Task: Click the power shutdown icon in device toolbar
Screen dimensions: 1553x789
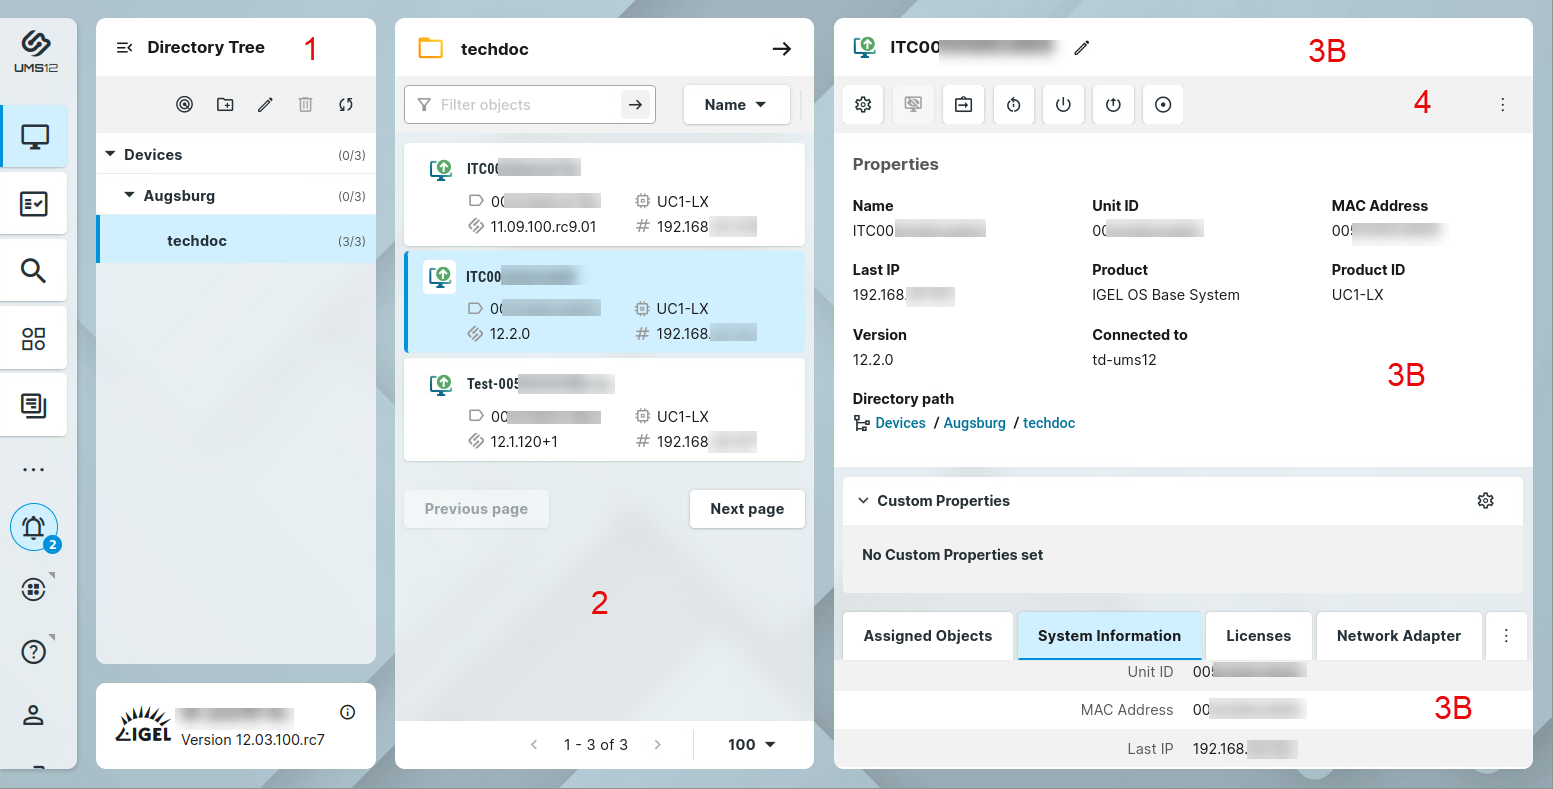Action: click(x=1063, y=105)
